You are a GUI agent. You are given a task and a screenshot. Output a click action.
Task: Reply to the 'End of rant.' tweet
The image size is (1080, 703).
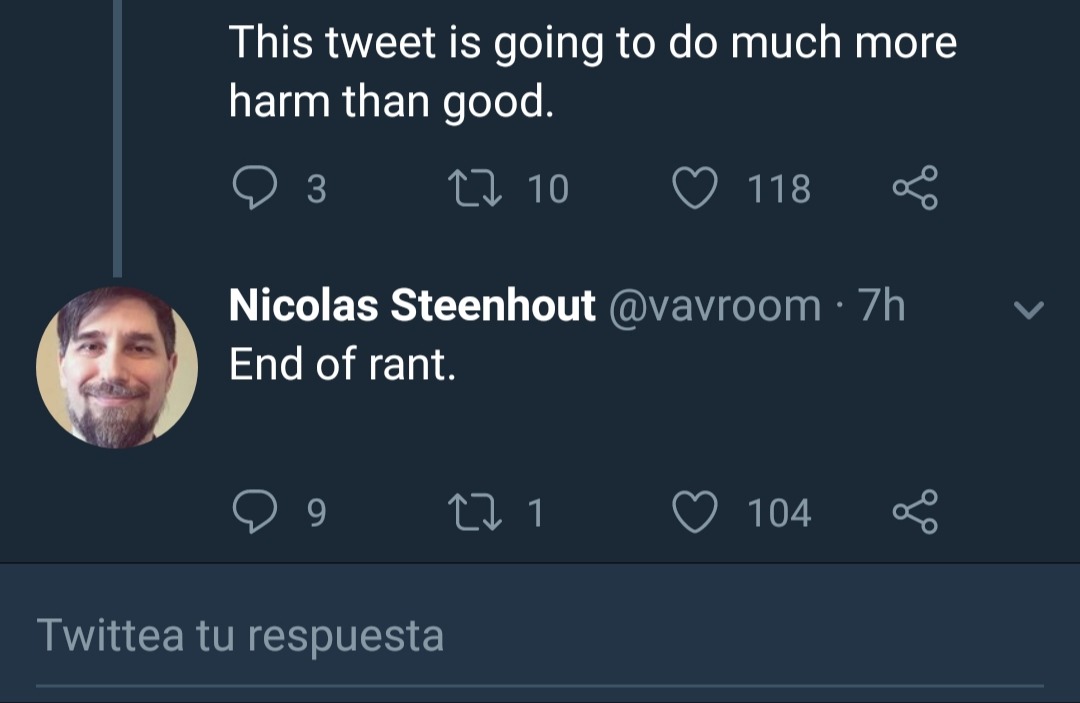(x=254, y=512)
